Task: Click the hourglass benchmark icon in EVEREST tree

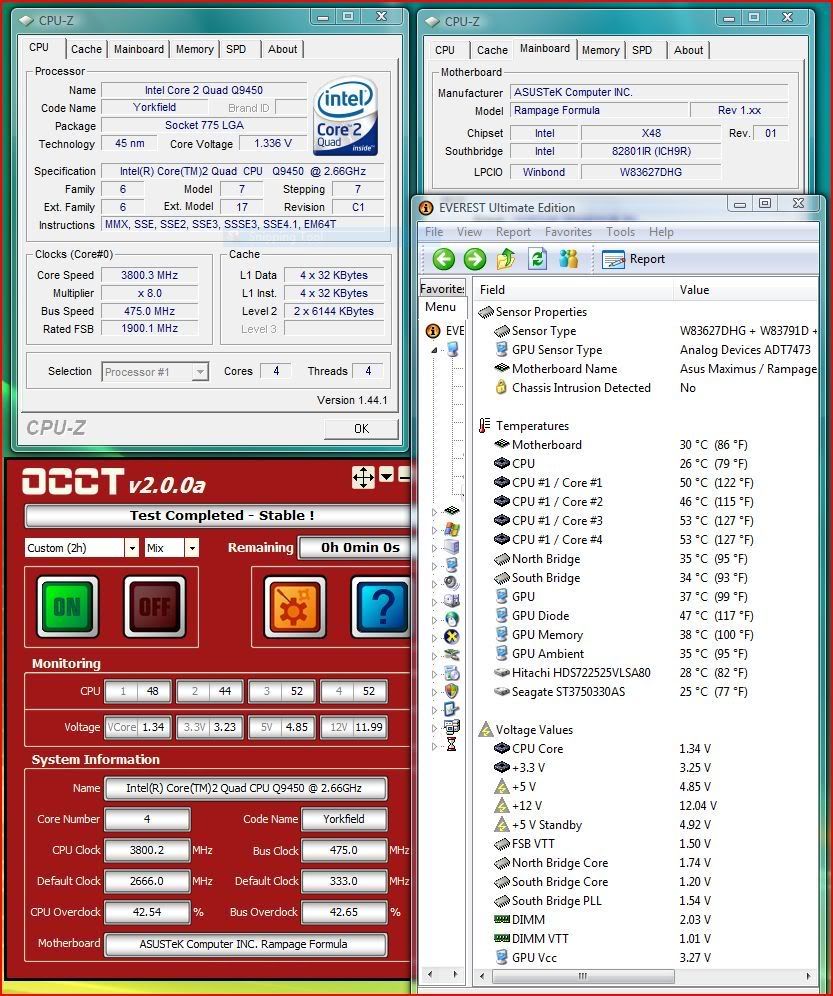Action: click(451, 744)
